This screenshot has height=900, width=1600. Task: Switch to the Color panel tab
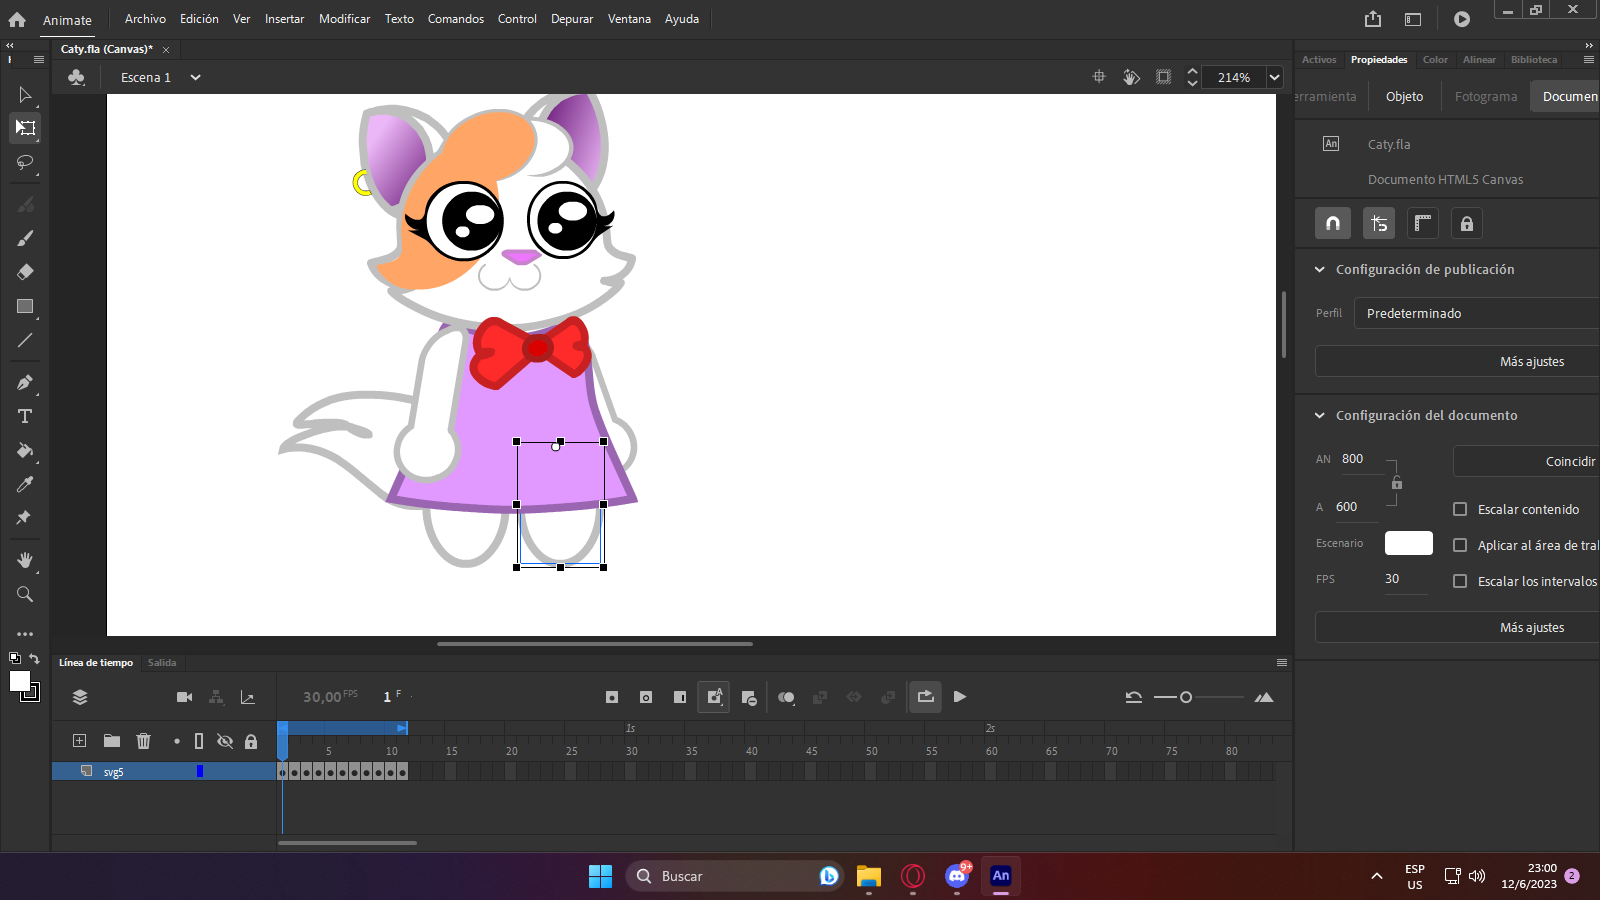point(1435,60)
